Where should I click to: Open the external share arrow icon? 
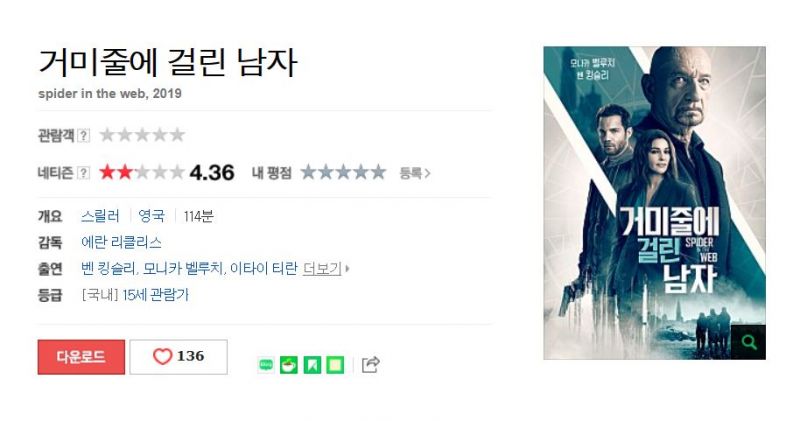370,364
